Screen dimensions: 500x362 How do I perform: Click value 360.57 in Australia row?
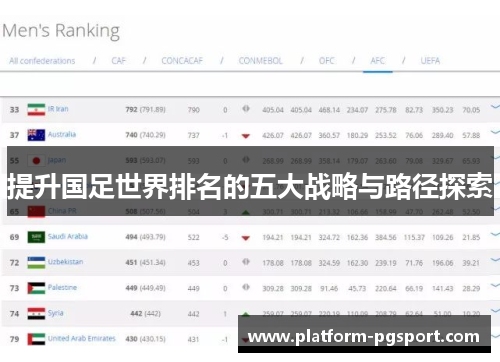click(329, 135)
